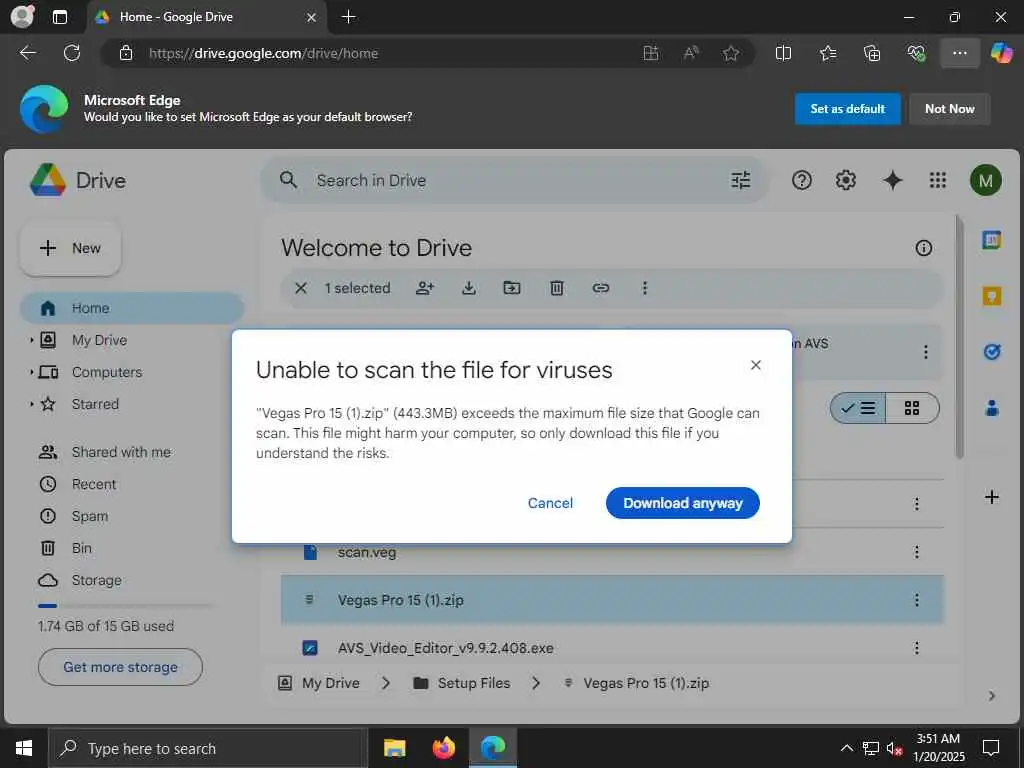
Task: Select the Vegas Pro 15 (1).zip row
Action: point(612,600)
